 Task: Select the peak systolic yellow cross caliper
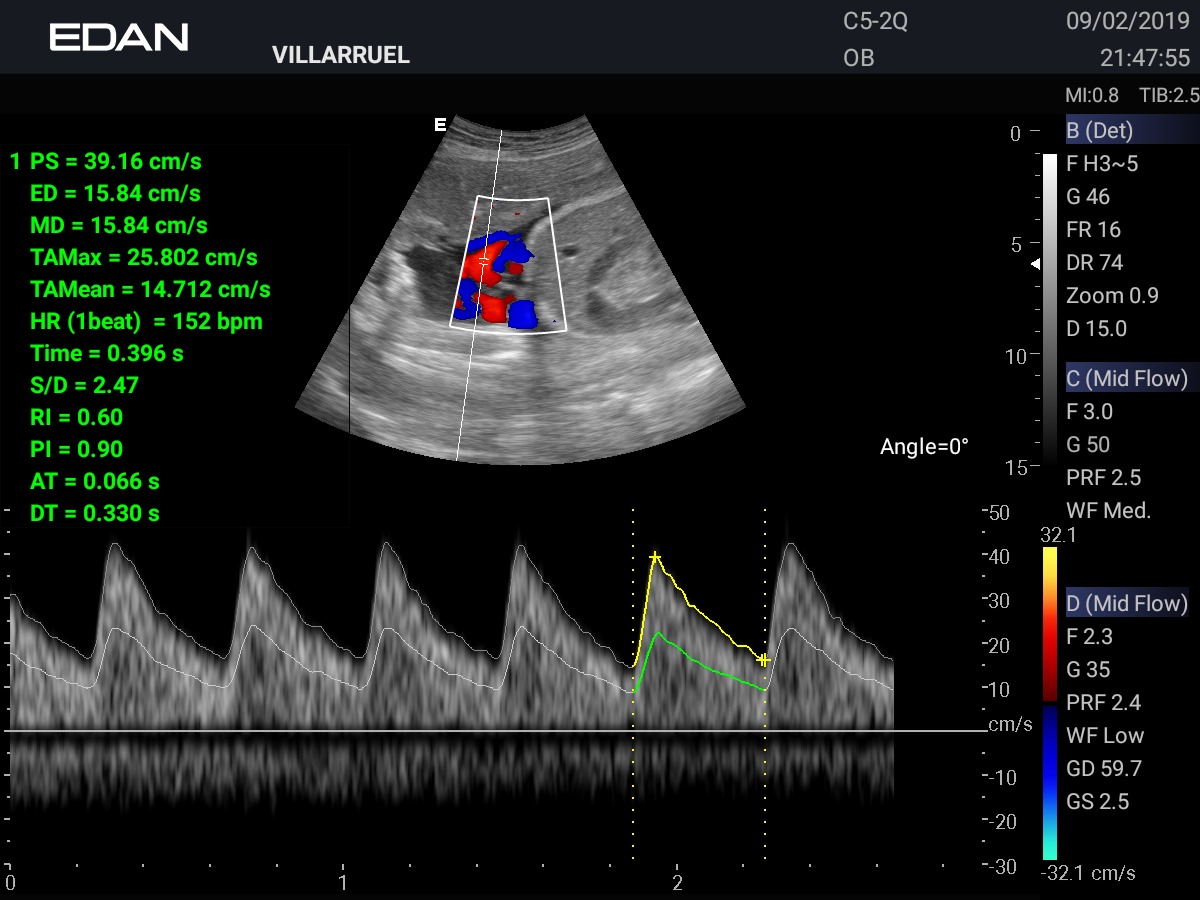655,557
